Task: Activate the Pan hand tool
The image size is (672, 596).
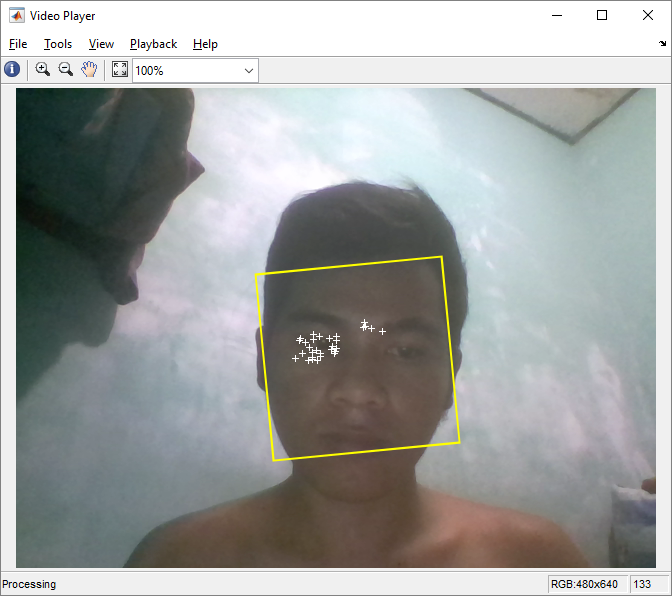Action: [89, 70]
